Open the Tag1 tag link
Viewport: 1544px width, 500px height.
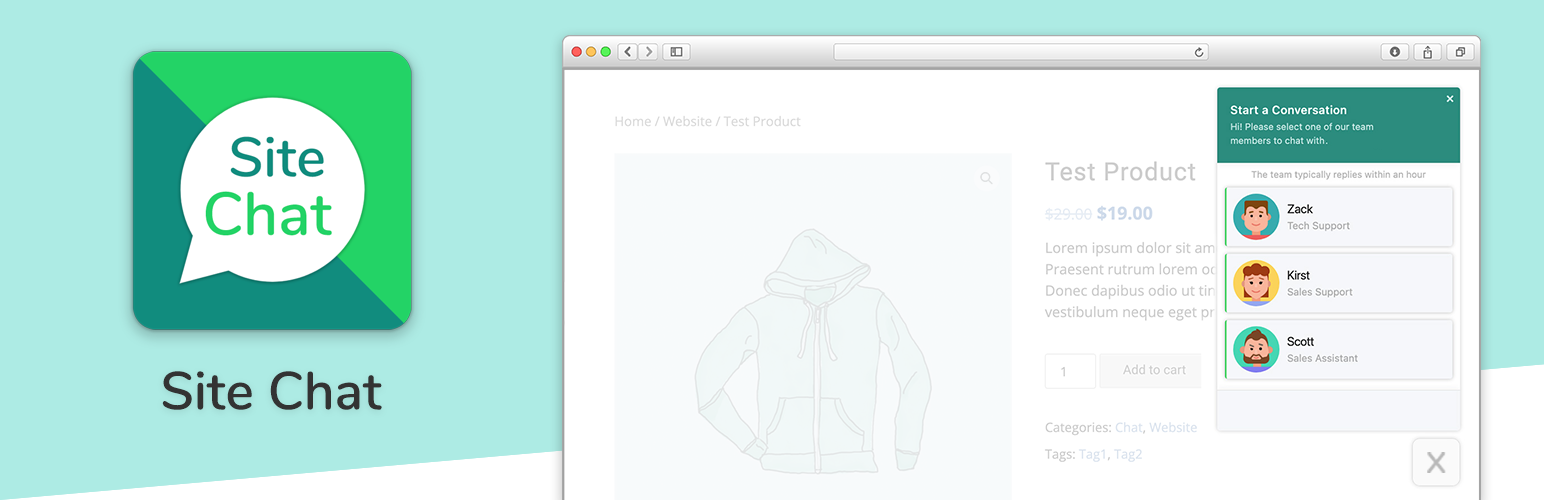(1093, 454)
